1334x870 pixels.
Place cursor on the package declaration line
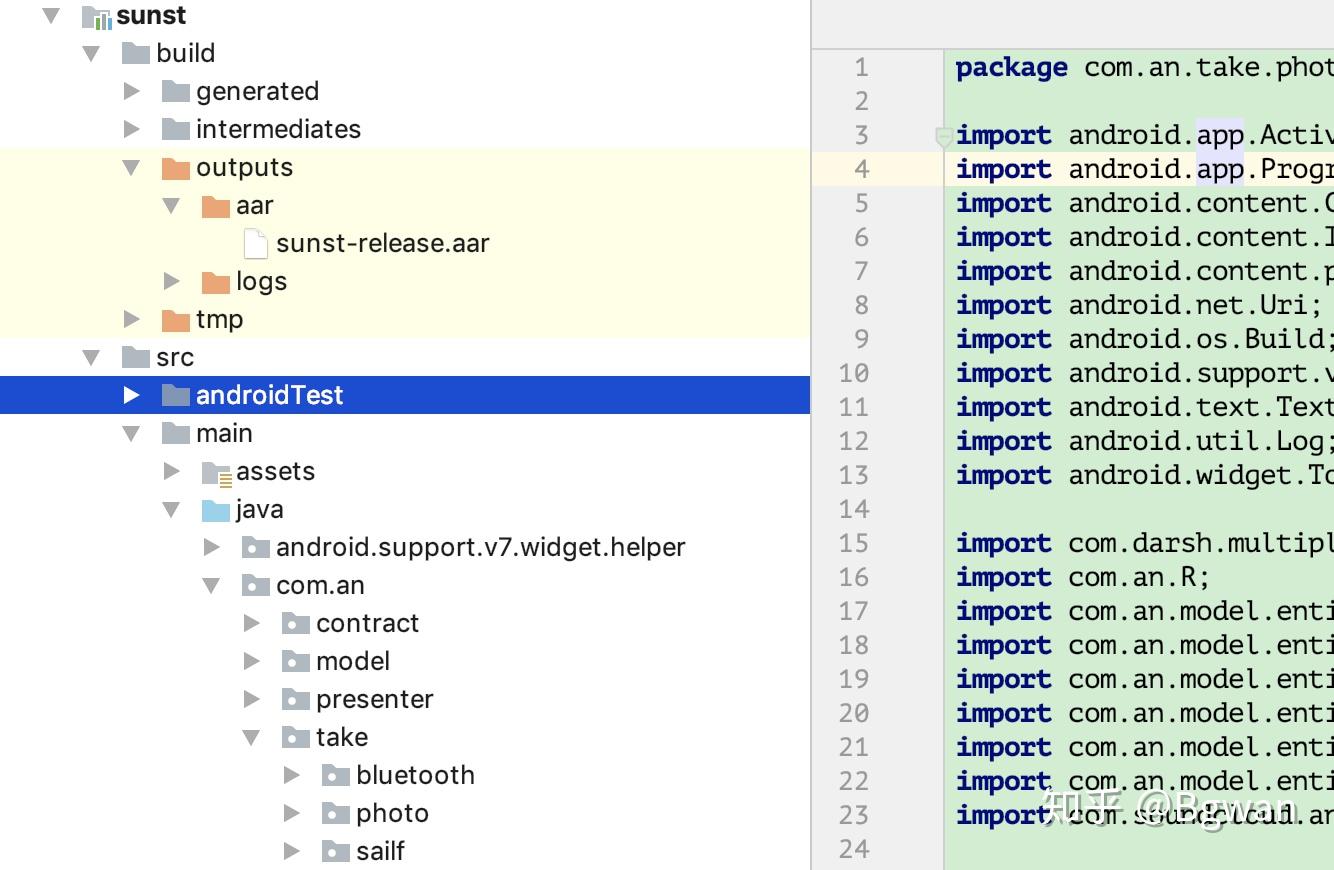[1140, 68]
